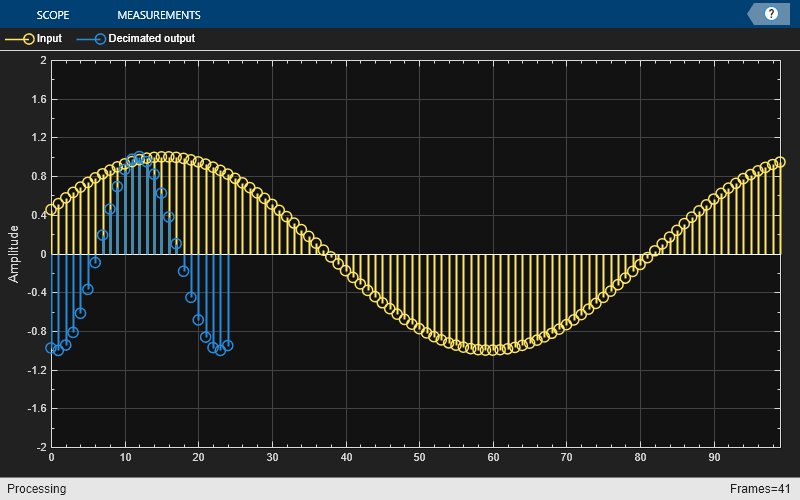
Task: Click x-axis tick label 90
Action: pos(714,457)
